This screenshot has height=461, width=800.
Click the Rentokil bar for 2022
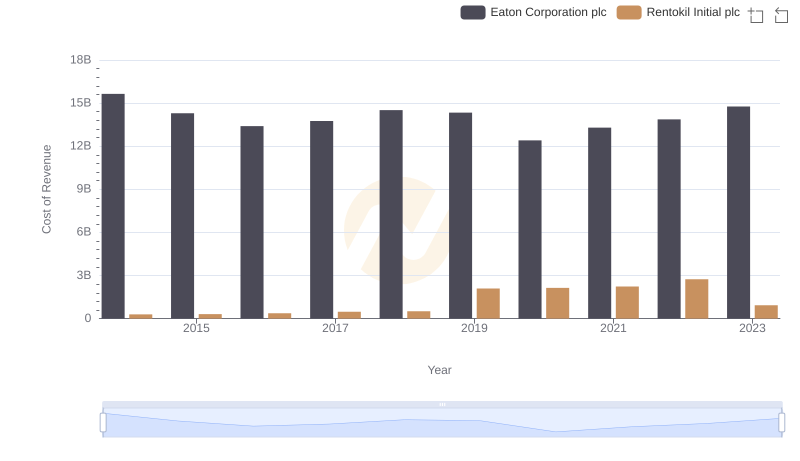tap(696, 299)
